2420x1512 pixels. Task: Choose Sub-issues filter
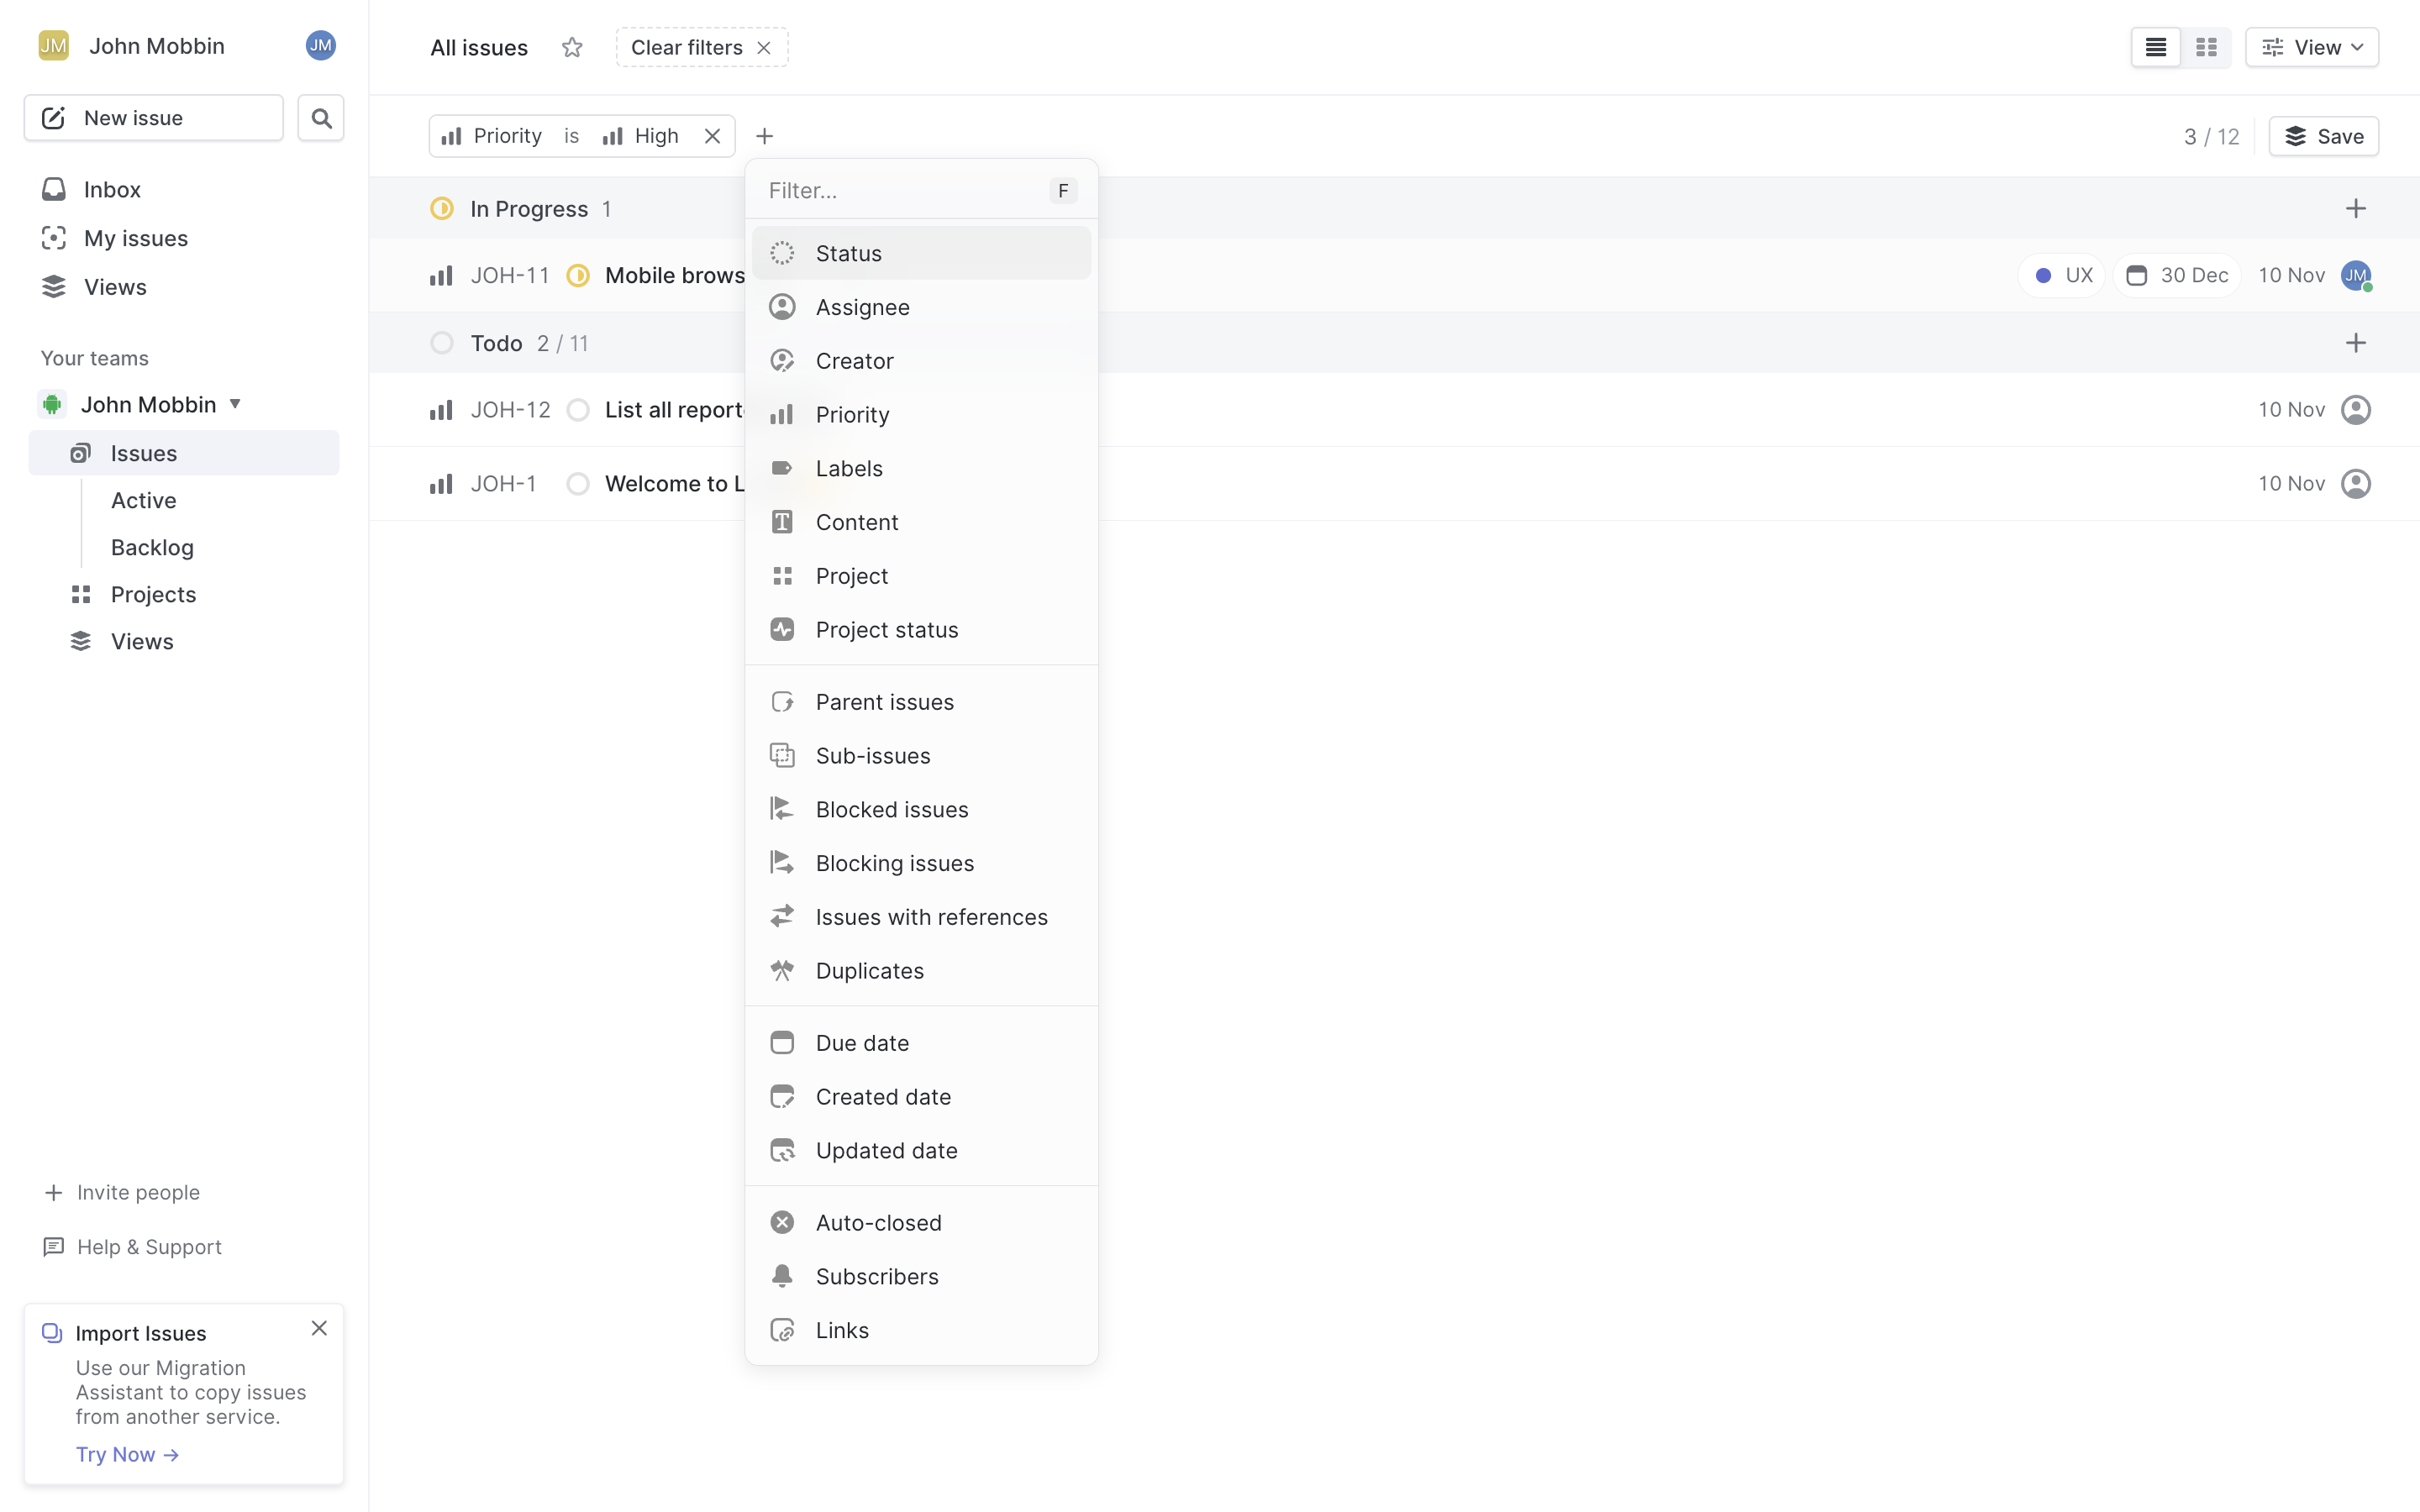tap(921, 756)
